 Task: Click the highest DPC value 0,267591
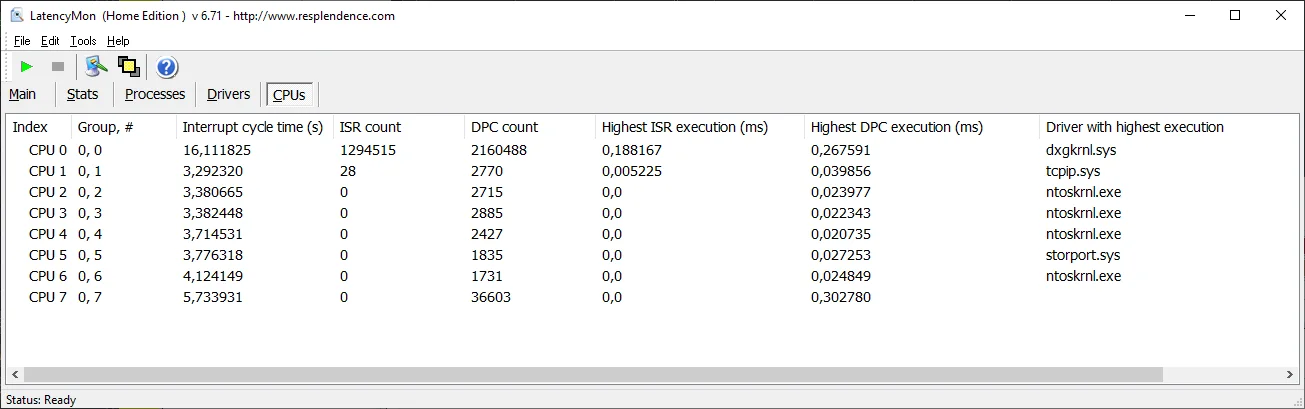pos(840,150)
